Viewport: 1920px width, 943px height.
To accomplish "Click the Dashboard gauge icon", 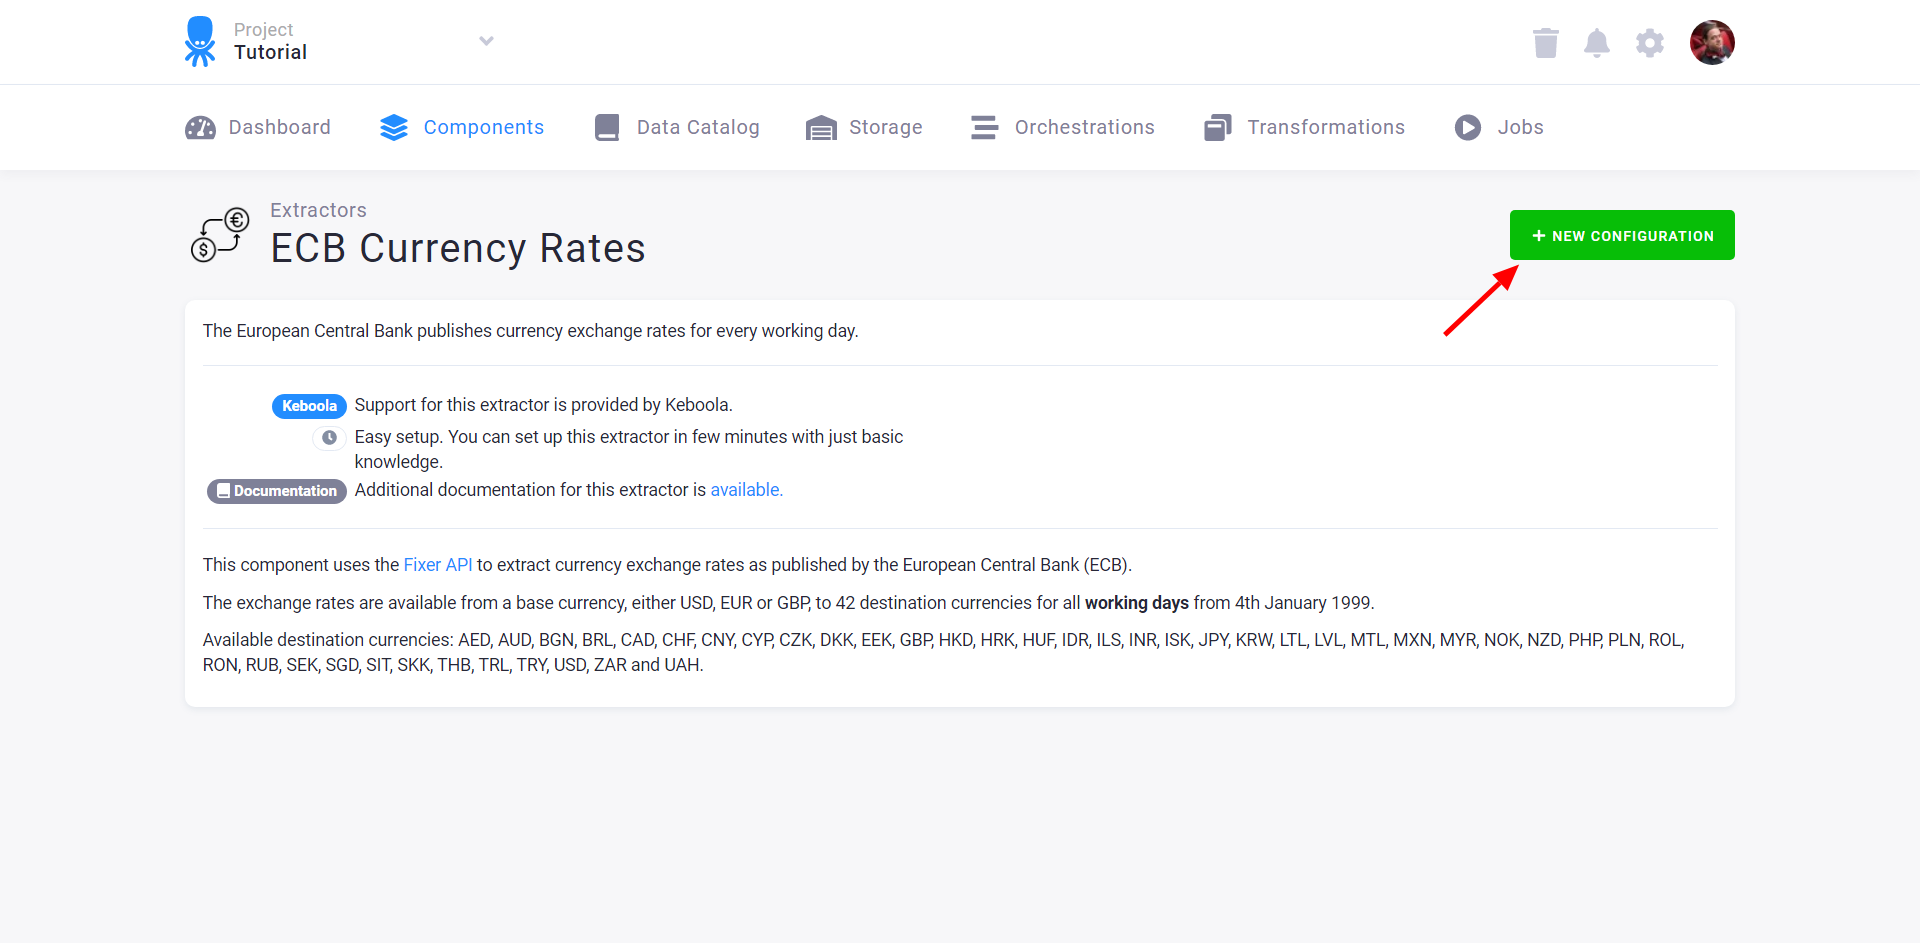I will [x=200, y=127].
